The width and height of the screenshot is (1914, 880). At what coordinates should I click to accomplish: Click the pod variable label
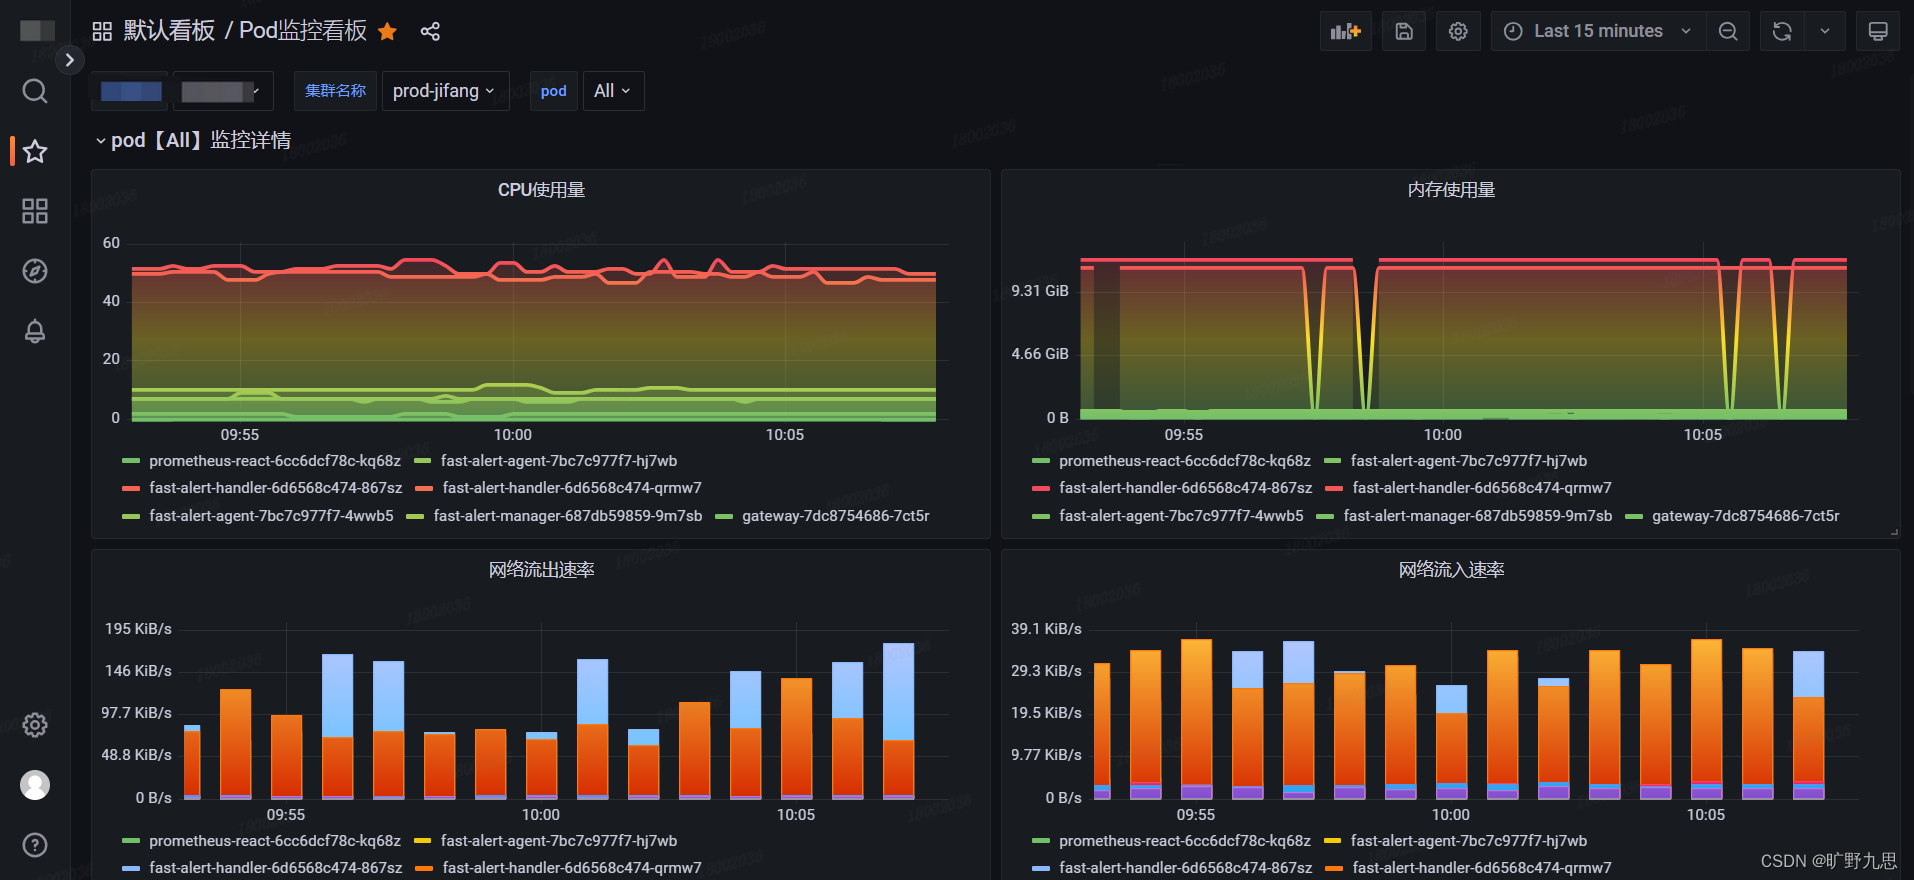click(553, 91)
